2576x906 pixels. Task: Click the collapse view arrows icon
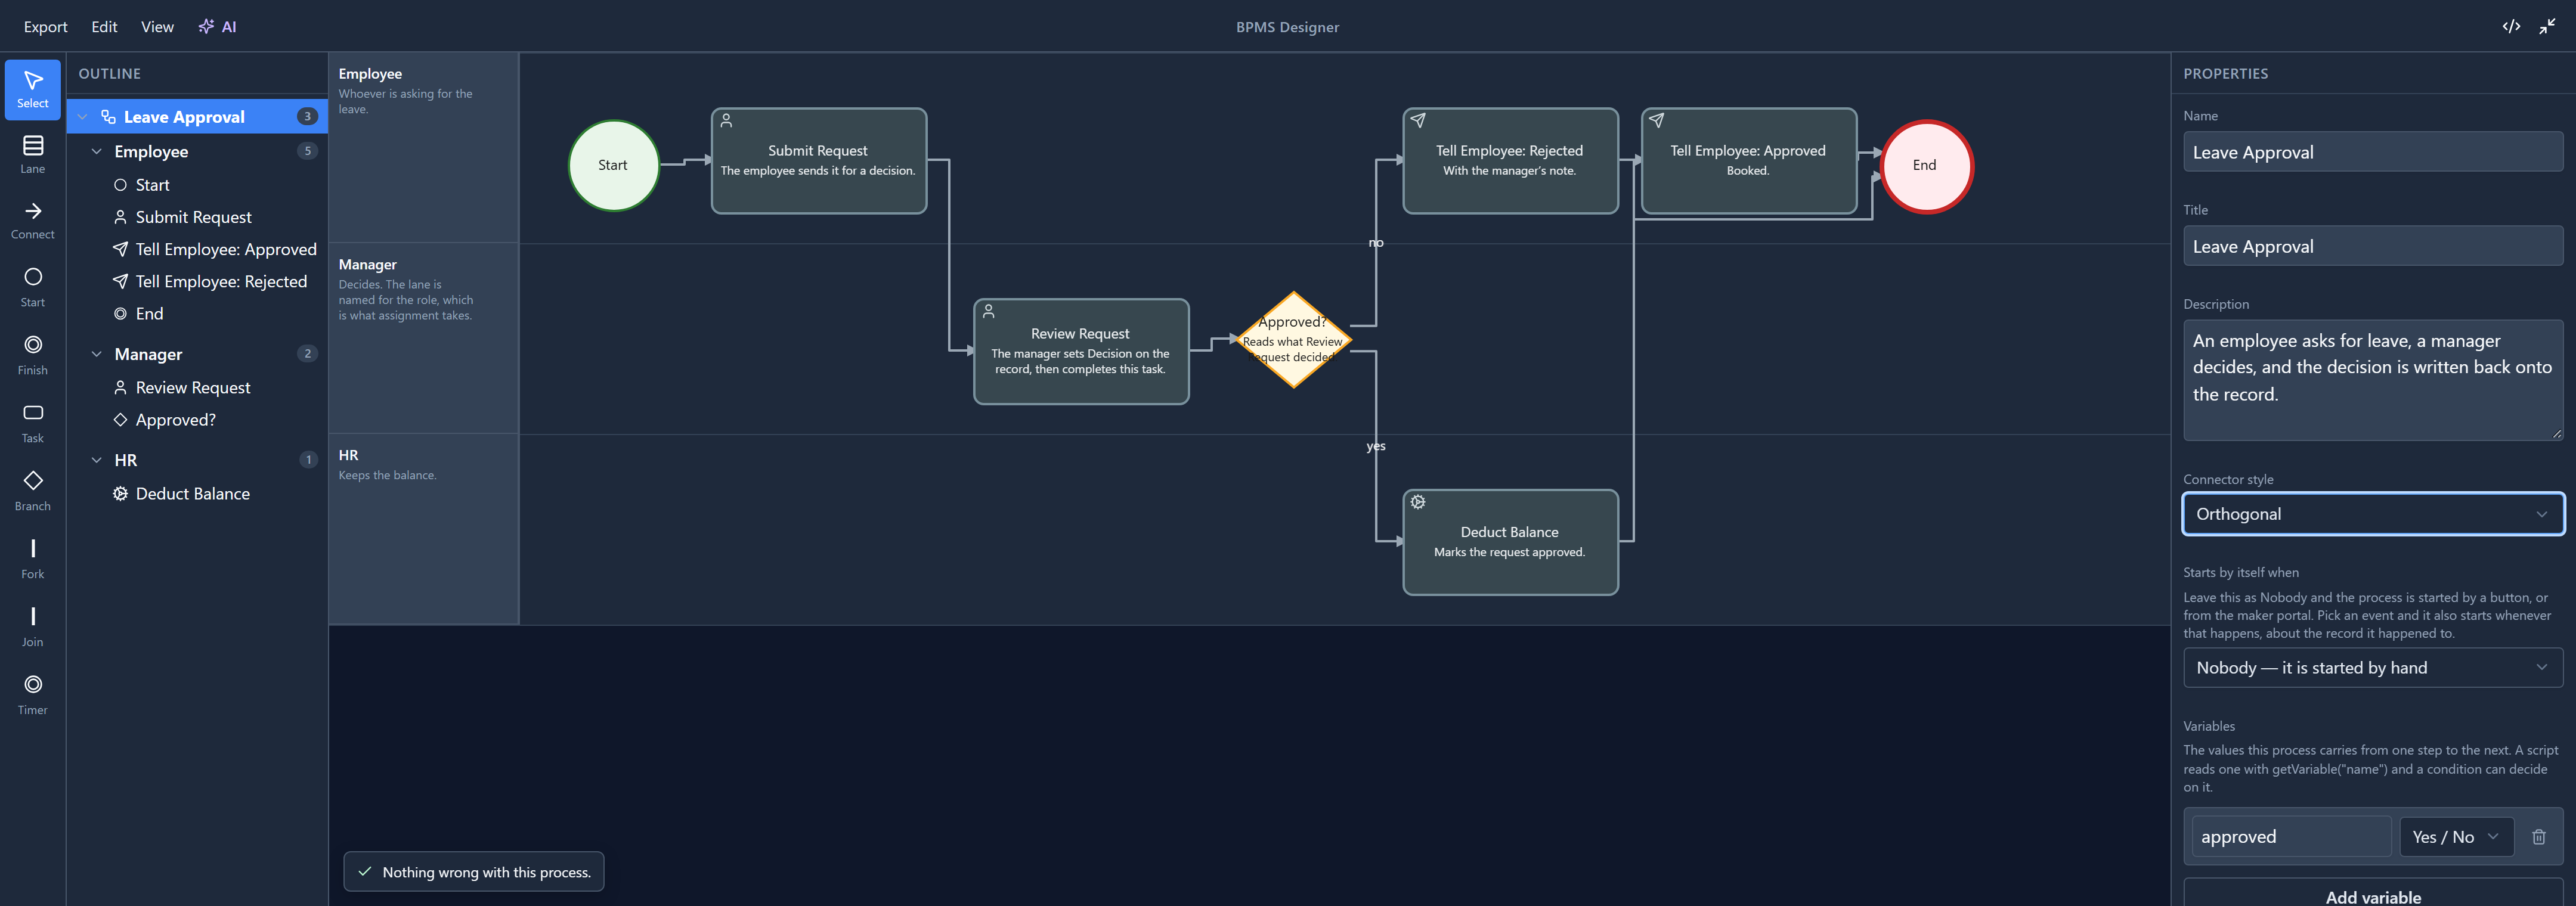[2547, 26]
